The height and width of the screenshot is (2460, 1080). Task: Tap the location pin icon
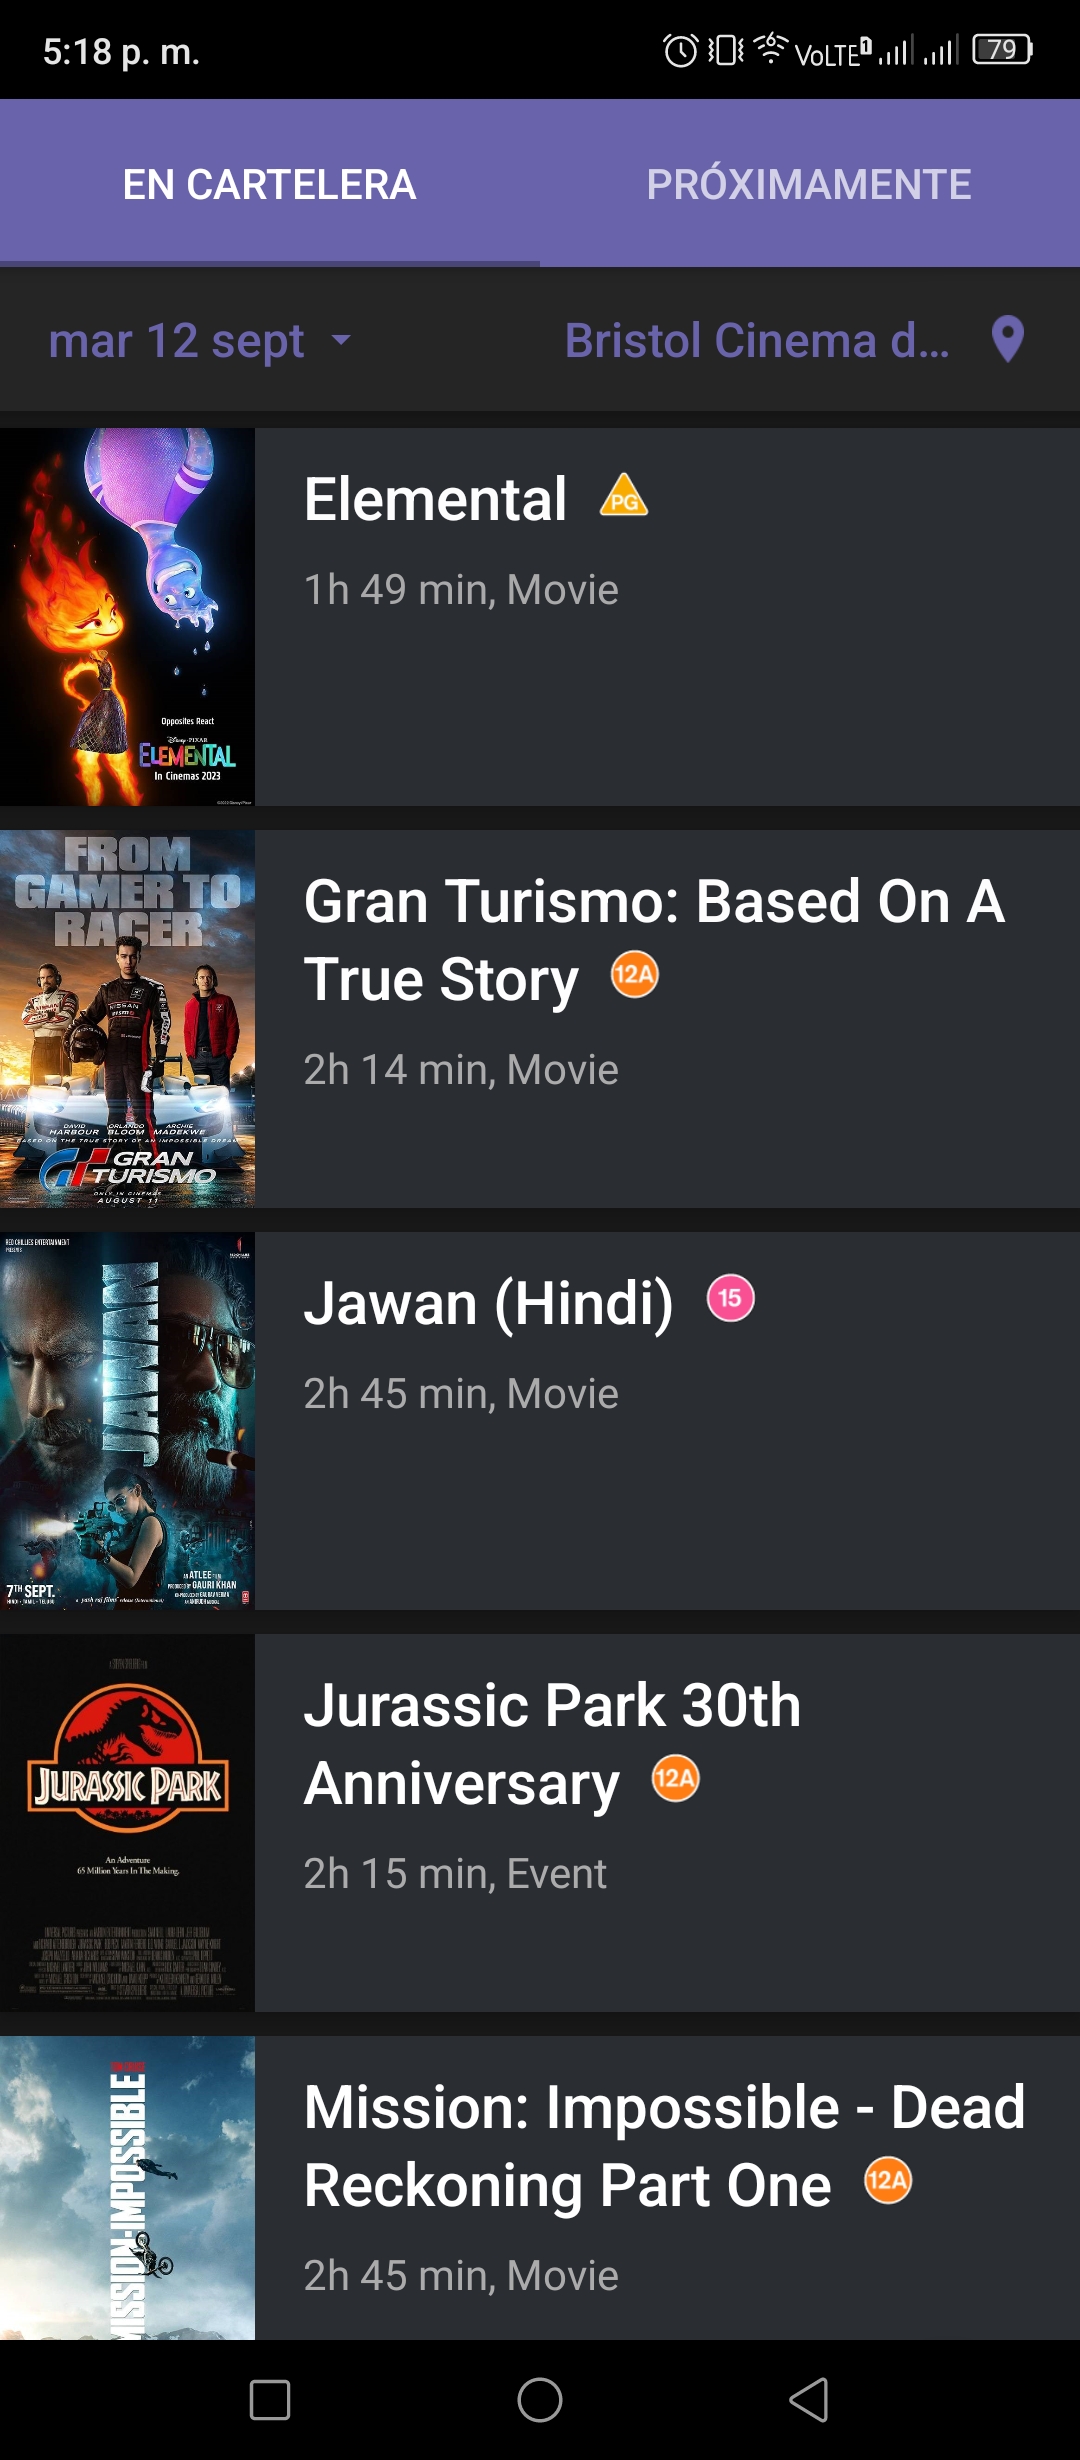coord(1007,340)
